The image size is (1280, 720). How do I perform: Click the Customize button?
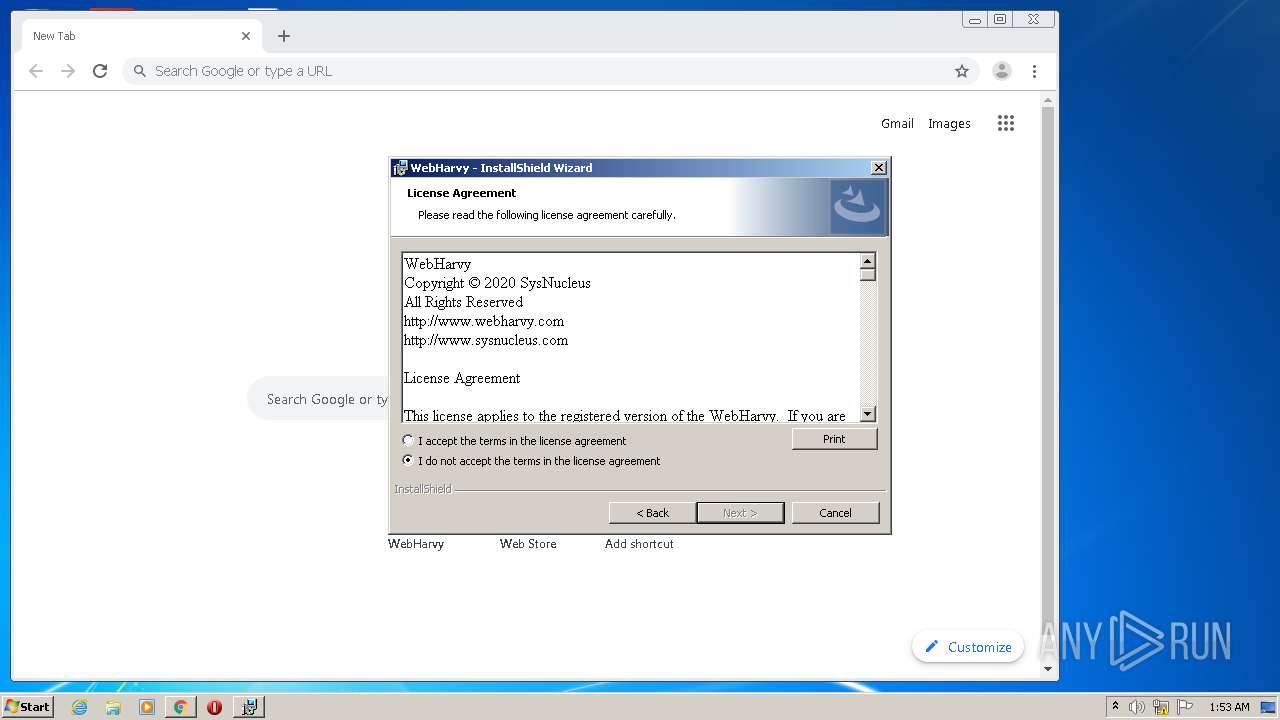pos(968,647)
